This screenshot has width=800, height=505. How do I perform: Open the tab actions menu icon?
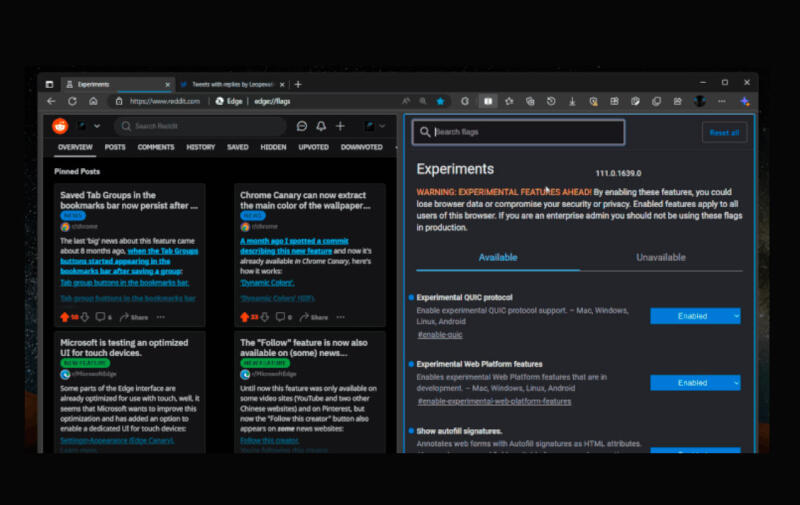(49, 84)
